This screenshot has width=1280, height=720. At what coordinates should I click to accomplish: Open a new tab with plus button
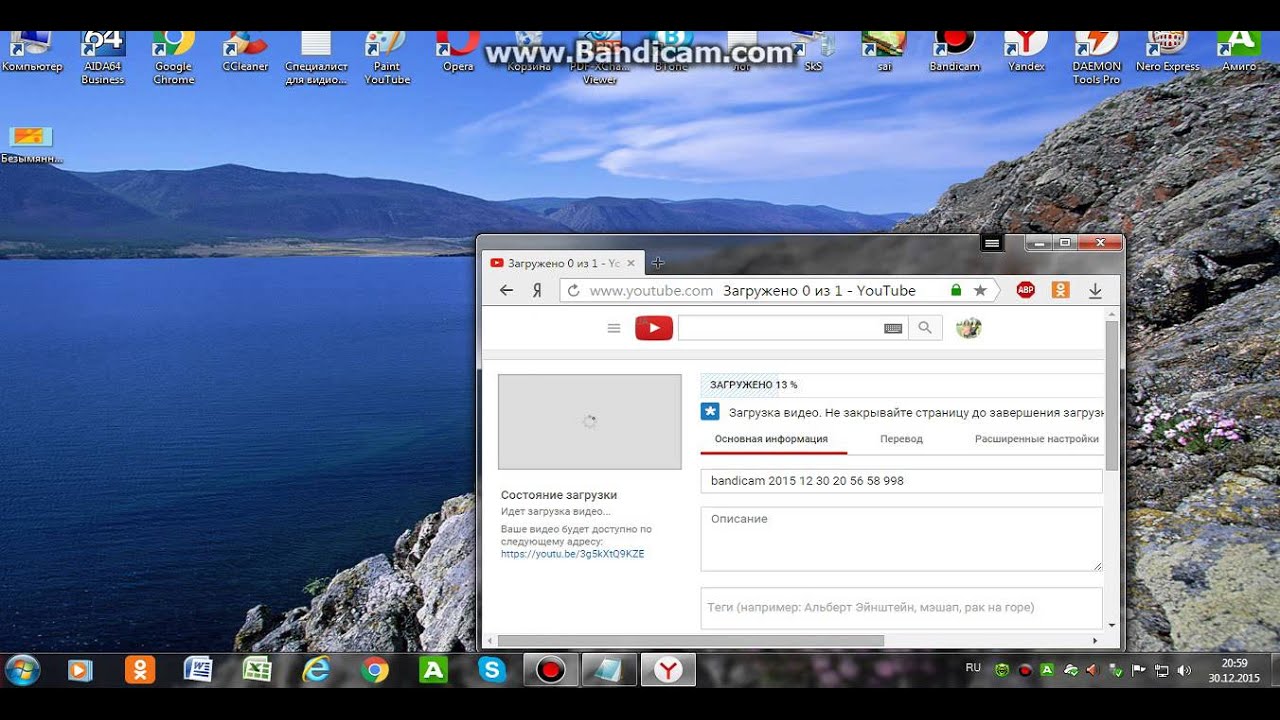point(658,263)
